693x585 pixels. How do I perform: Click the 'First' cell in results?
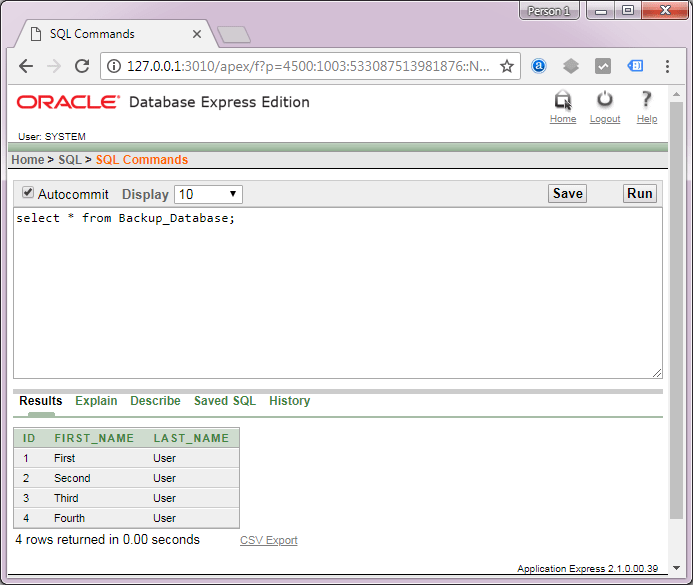pos(65,458)
